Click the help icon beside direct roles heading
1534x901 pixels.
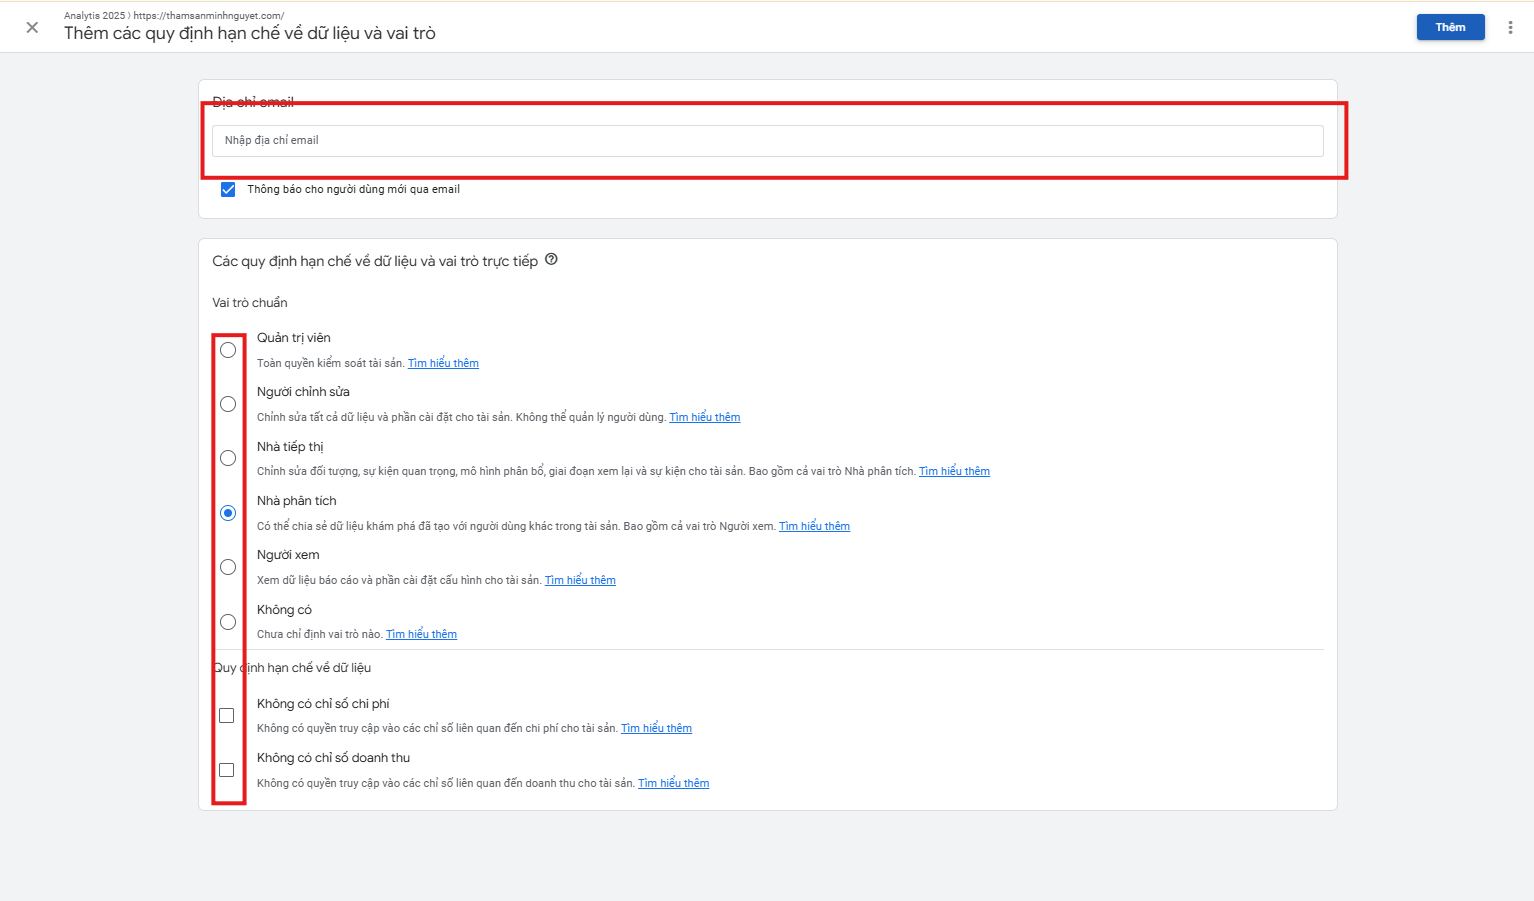tap(551, 260)
